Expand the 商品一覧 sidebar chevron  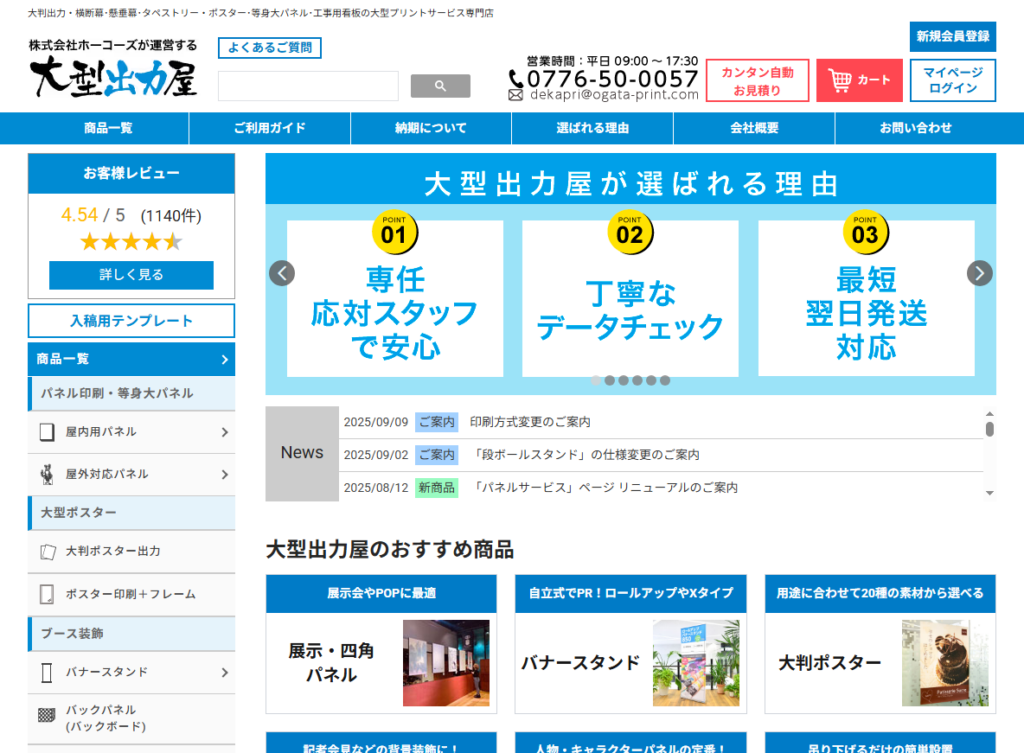[224, 359]
